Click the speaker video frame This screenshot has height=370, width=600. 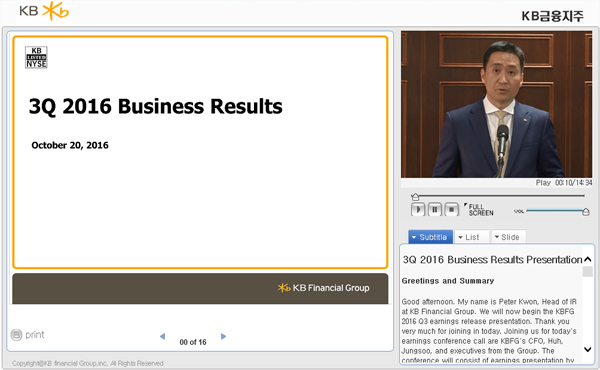[496, 104]
